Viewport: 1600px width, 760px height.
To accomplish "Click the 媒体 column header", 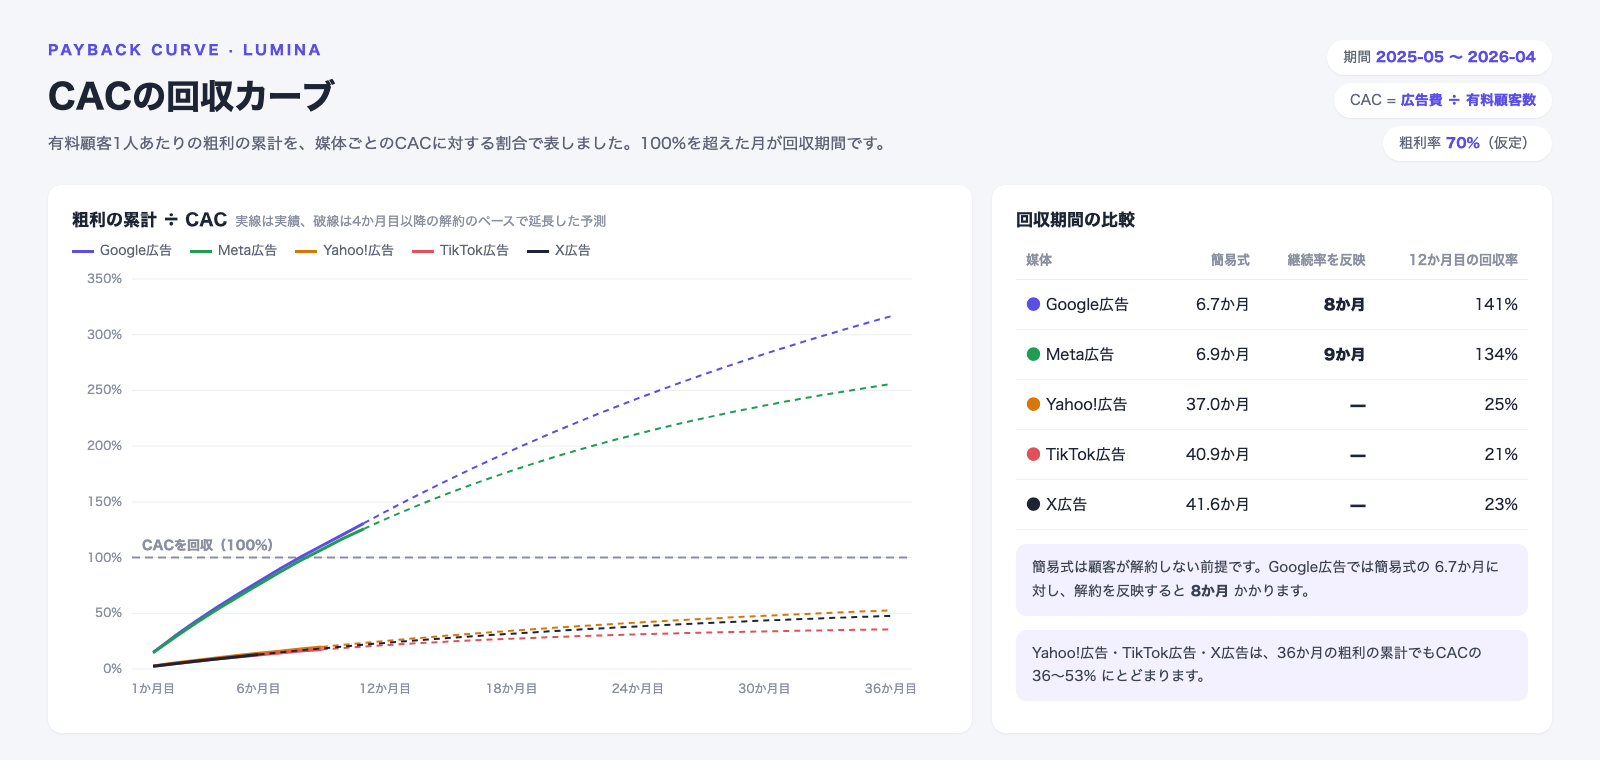I will pyautogui.click(x=1039, y=260).
